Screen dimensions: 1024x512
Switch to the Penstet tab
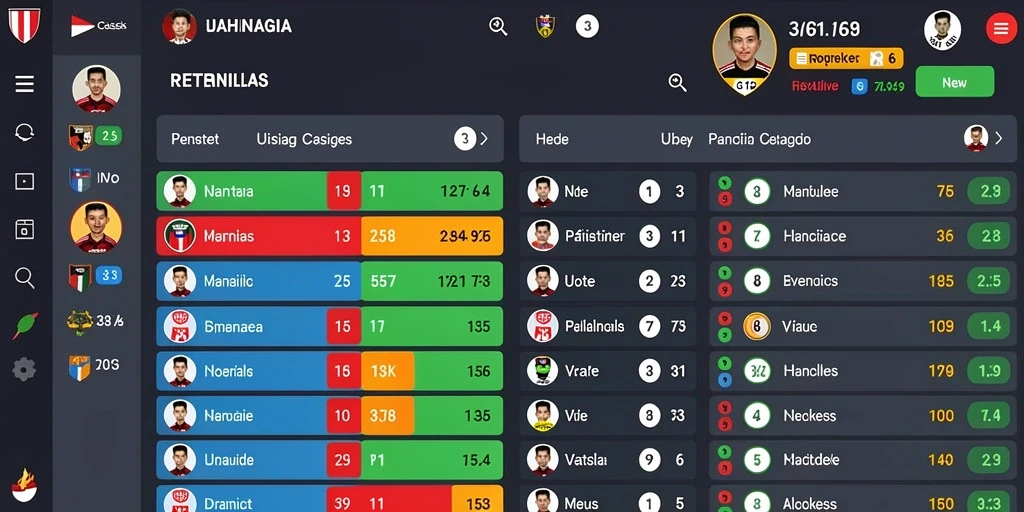click(x=195, y=139)
